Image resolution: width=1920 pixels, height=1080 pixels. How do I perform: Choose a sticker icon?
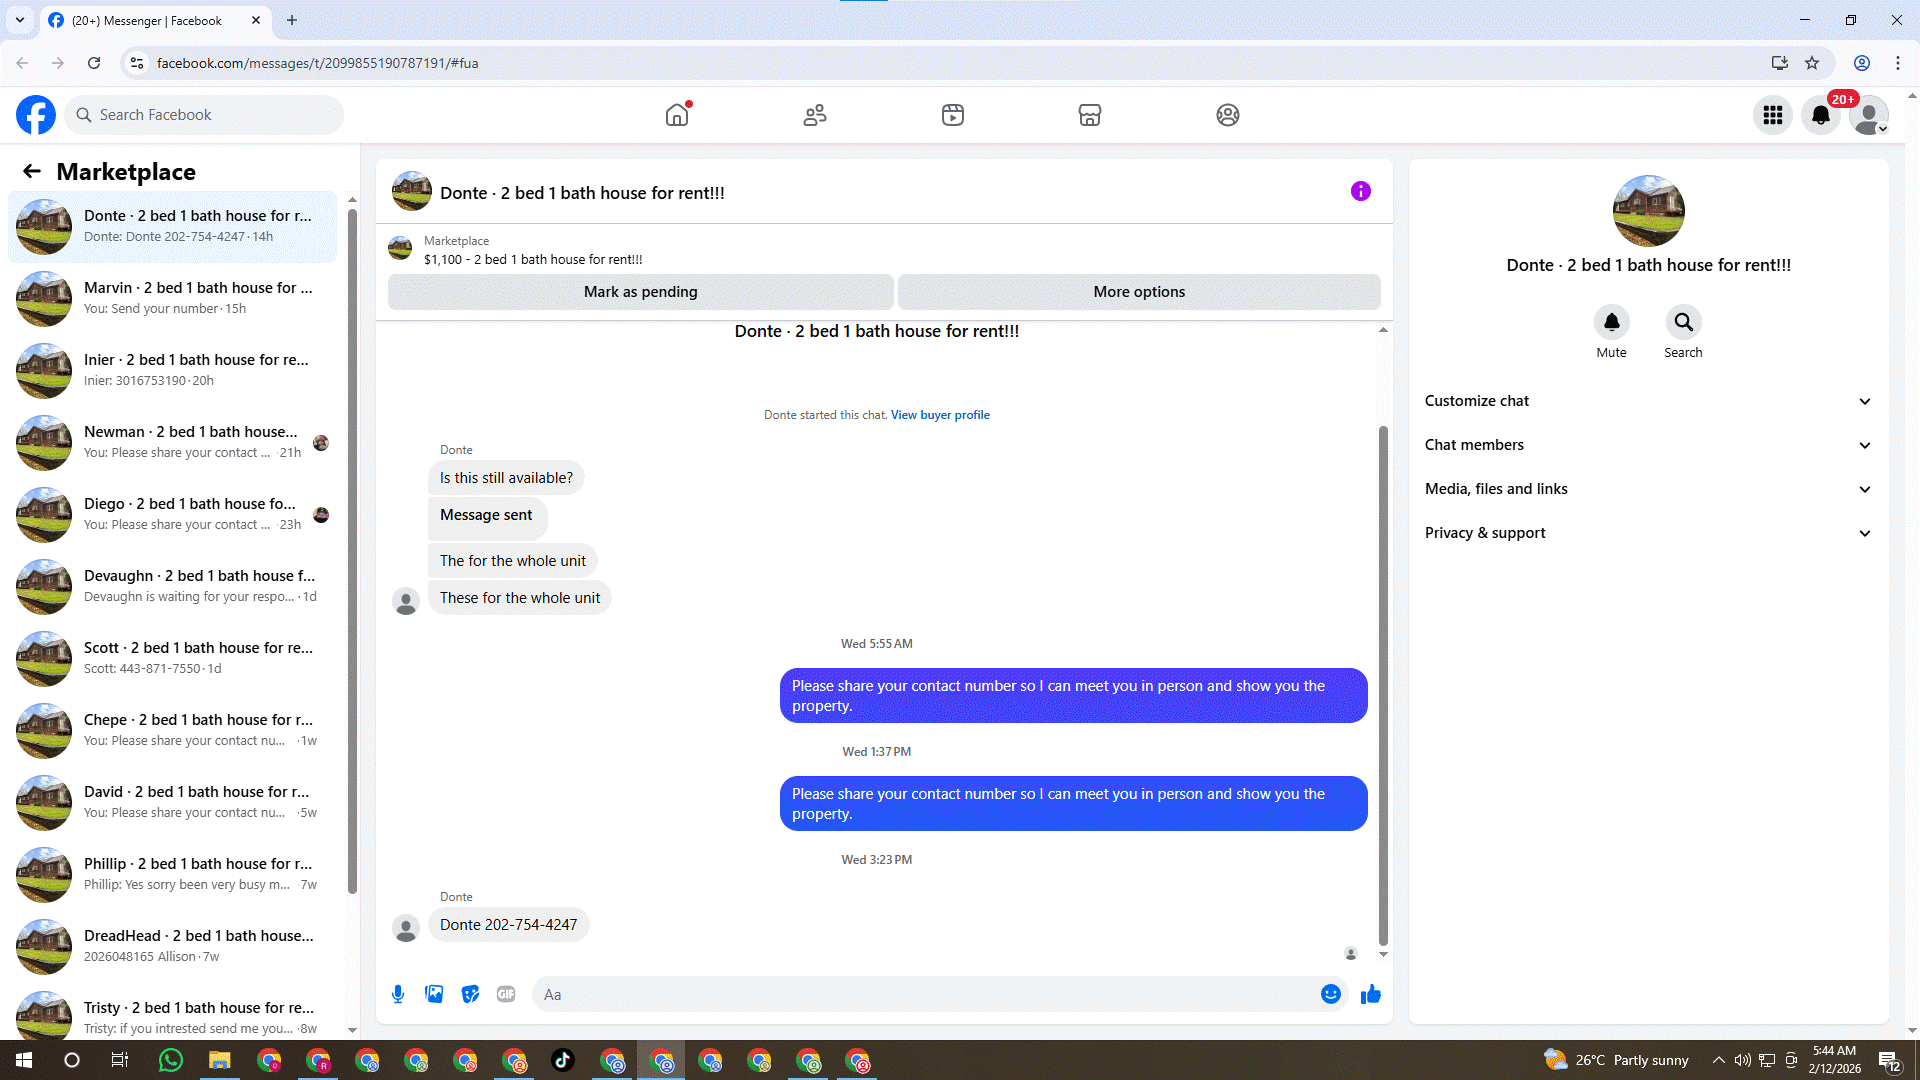click(470, 994)
